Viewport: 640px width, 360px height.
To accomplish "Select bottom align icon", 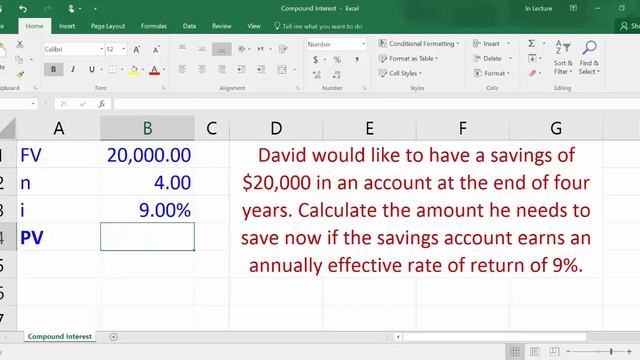I will (x=222, y=49).
